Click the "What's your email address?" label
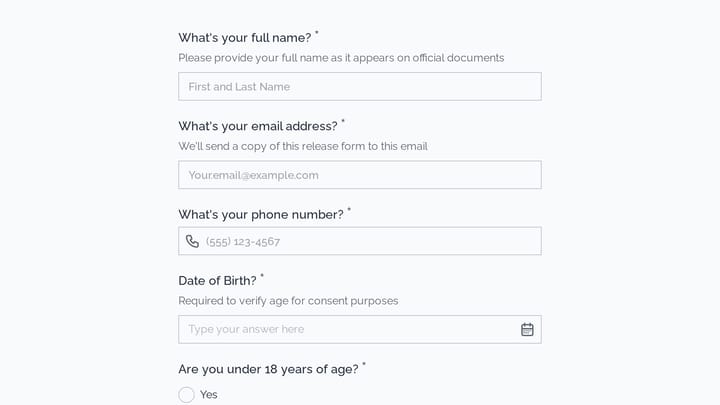This screenshot has width=720, height=405. coord(258,126)
